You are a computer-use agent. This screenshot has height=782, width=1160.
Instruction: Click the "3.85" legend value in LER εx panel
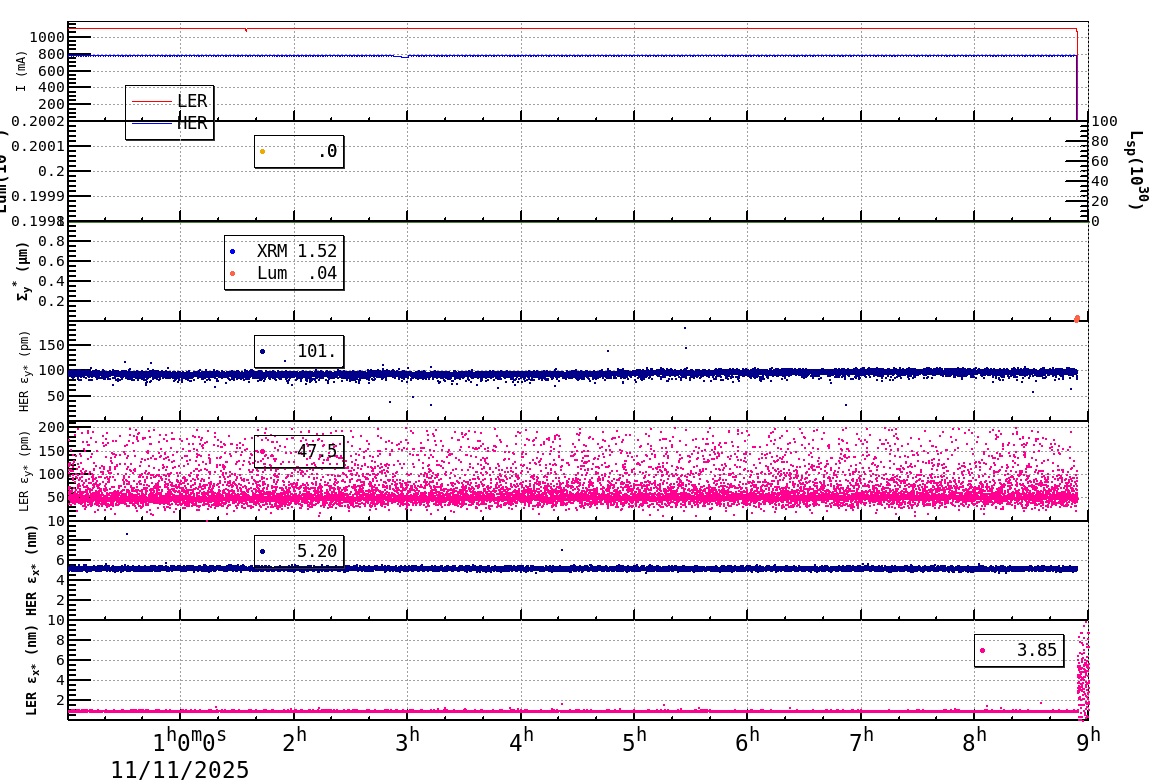(x=1036, y=650)
